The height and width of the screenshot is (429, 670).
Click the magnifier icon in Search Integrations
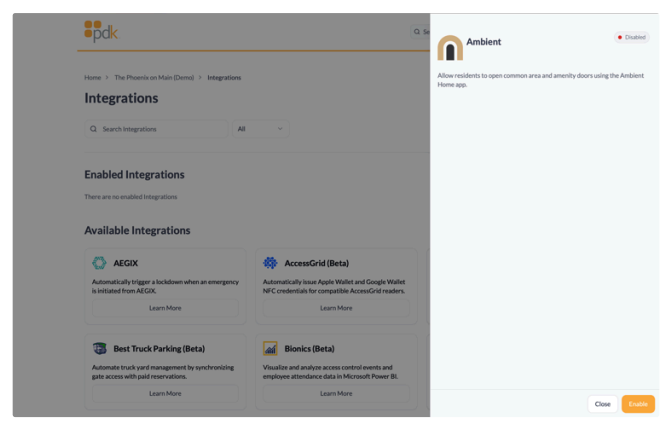(x=93, y=129)
